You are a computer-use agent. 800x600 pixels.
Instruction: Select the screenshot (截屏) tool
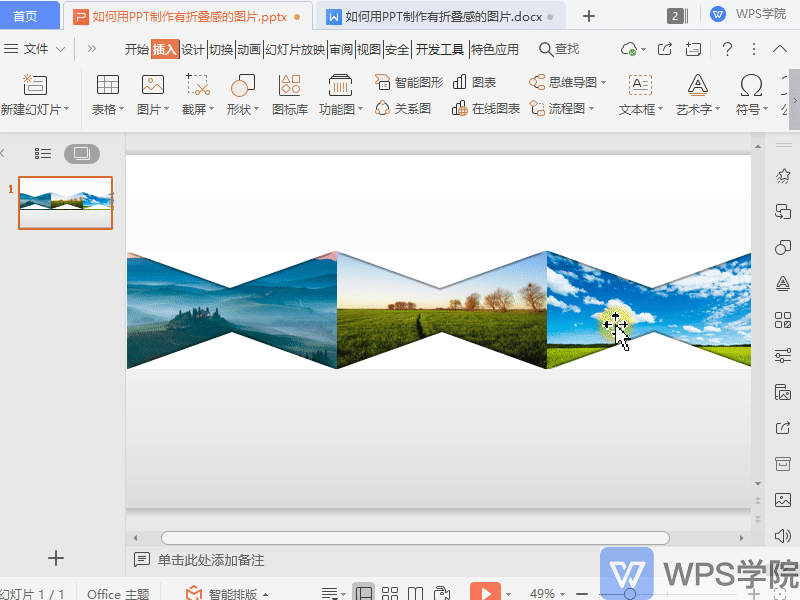point(198,85)
